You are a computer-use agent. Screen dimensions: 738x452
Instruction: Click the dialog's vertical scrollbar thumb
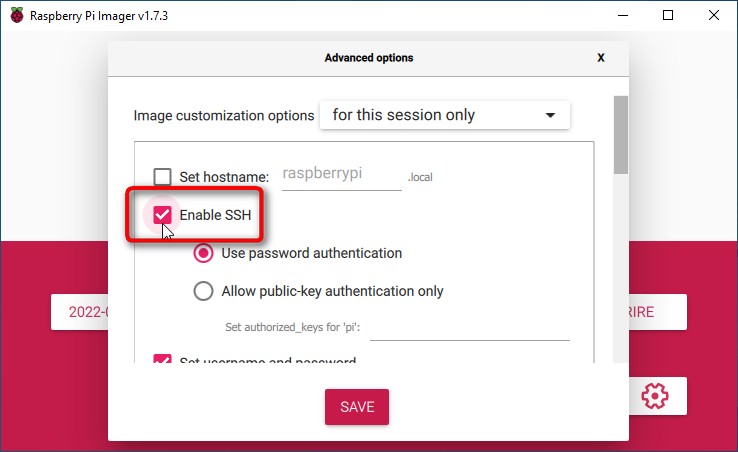621,135
